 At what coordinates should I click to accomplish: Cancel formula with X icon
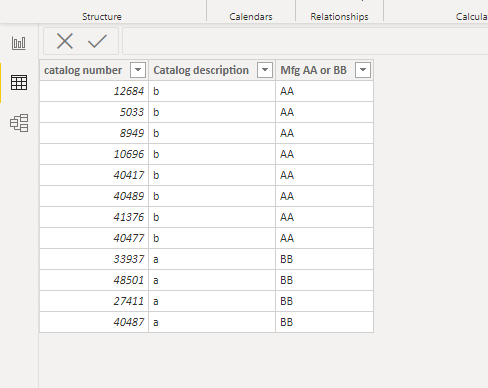(x=65, y=41)
